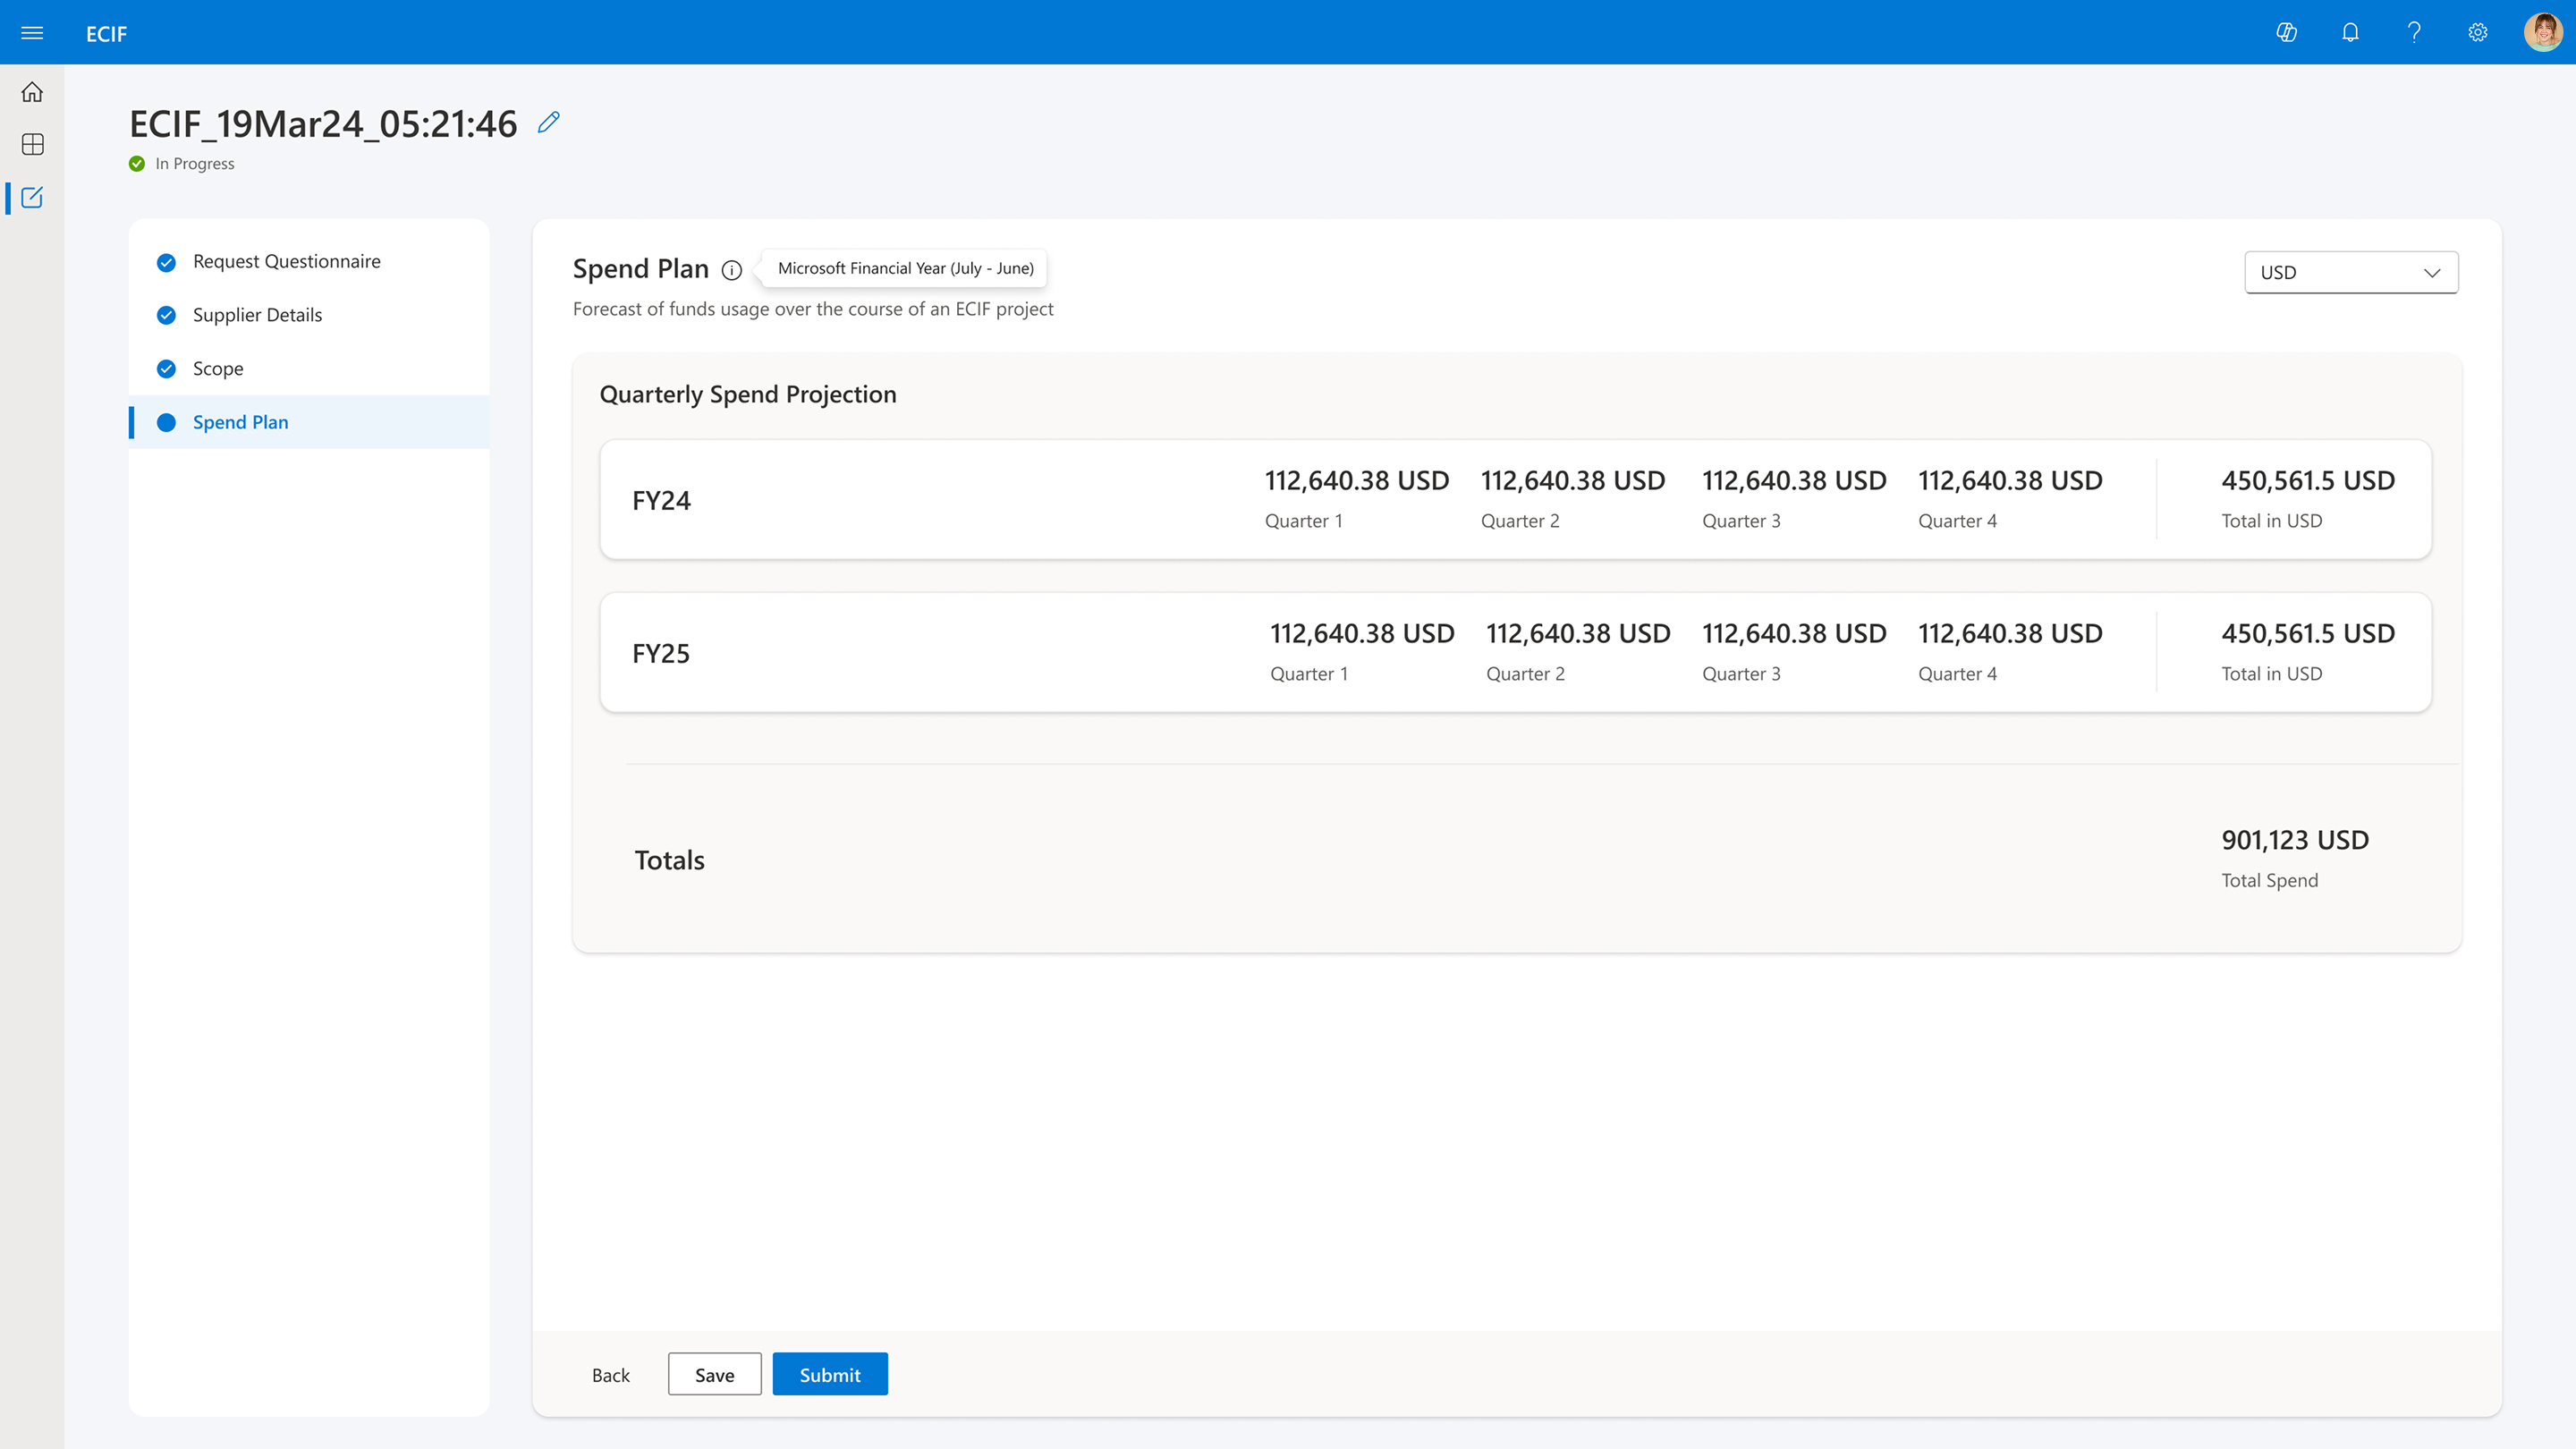Open the Copilot chat icon
Viewport: 2576px width, 1449px height.
[2286, 33]
